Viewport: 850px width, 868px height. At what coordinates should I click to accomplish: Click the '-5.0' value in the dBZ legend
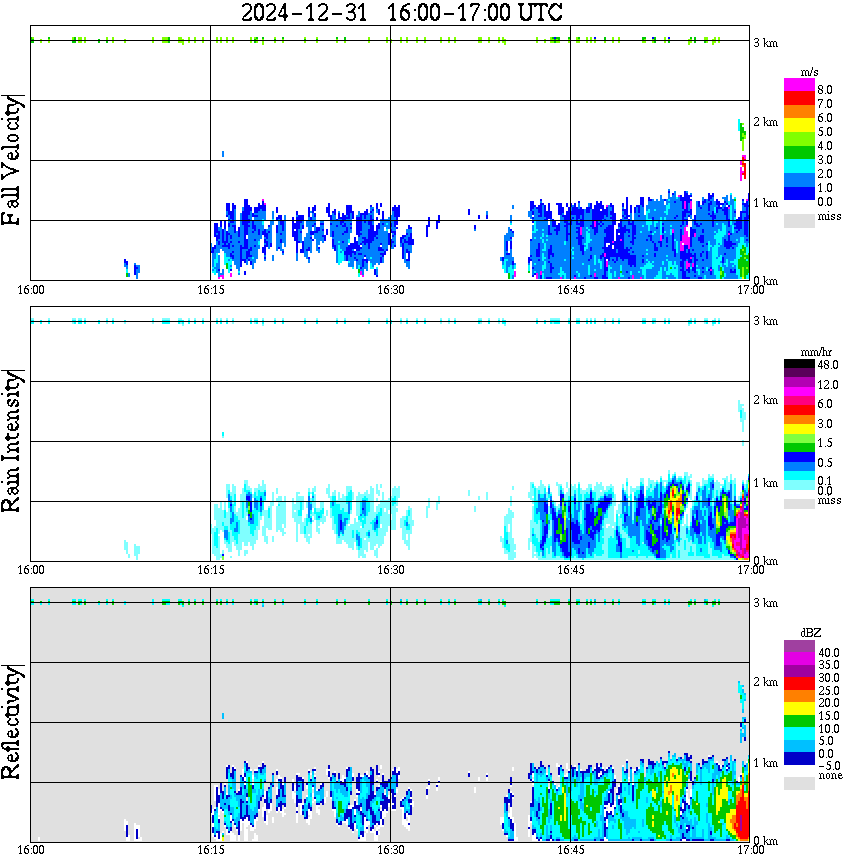(x=829, y=766)
